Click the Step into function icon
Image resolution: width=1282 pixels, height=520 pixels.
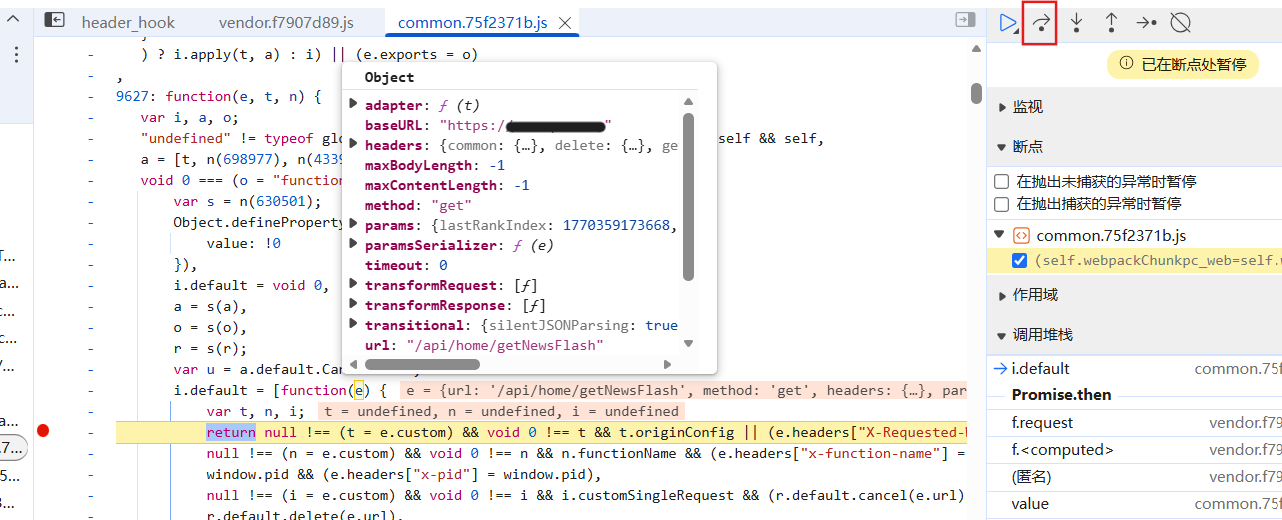(x=1076, y=23)
